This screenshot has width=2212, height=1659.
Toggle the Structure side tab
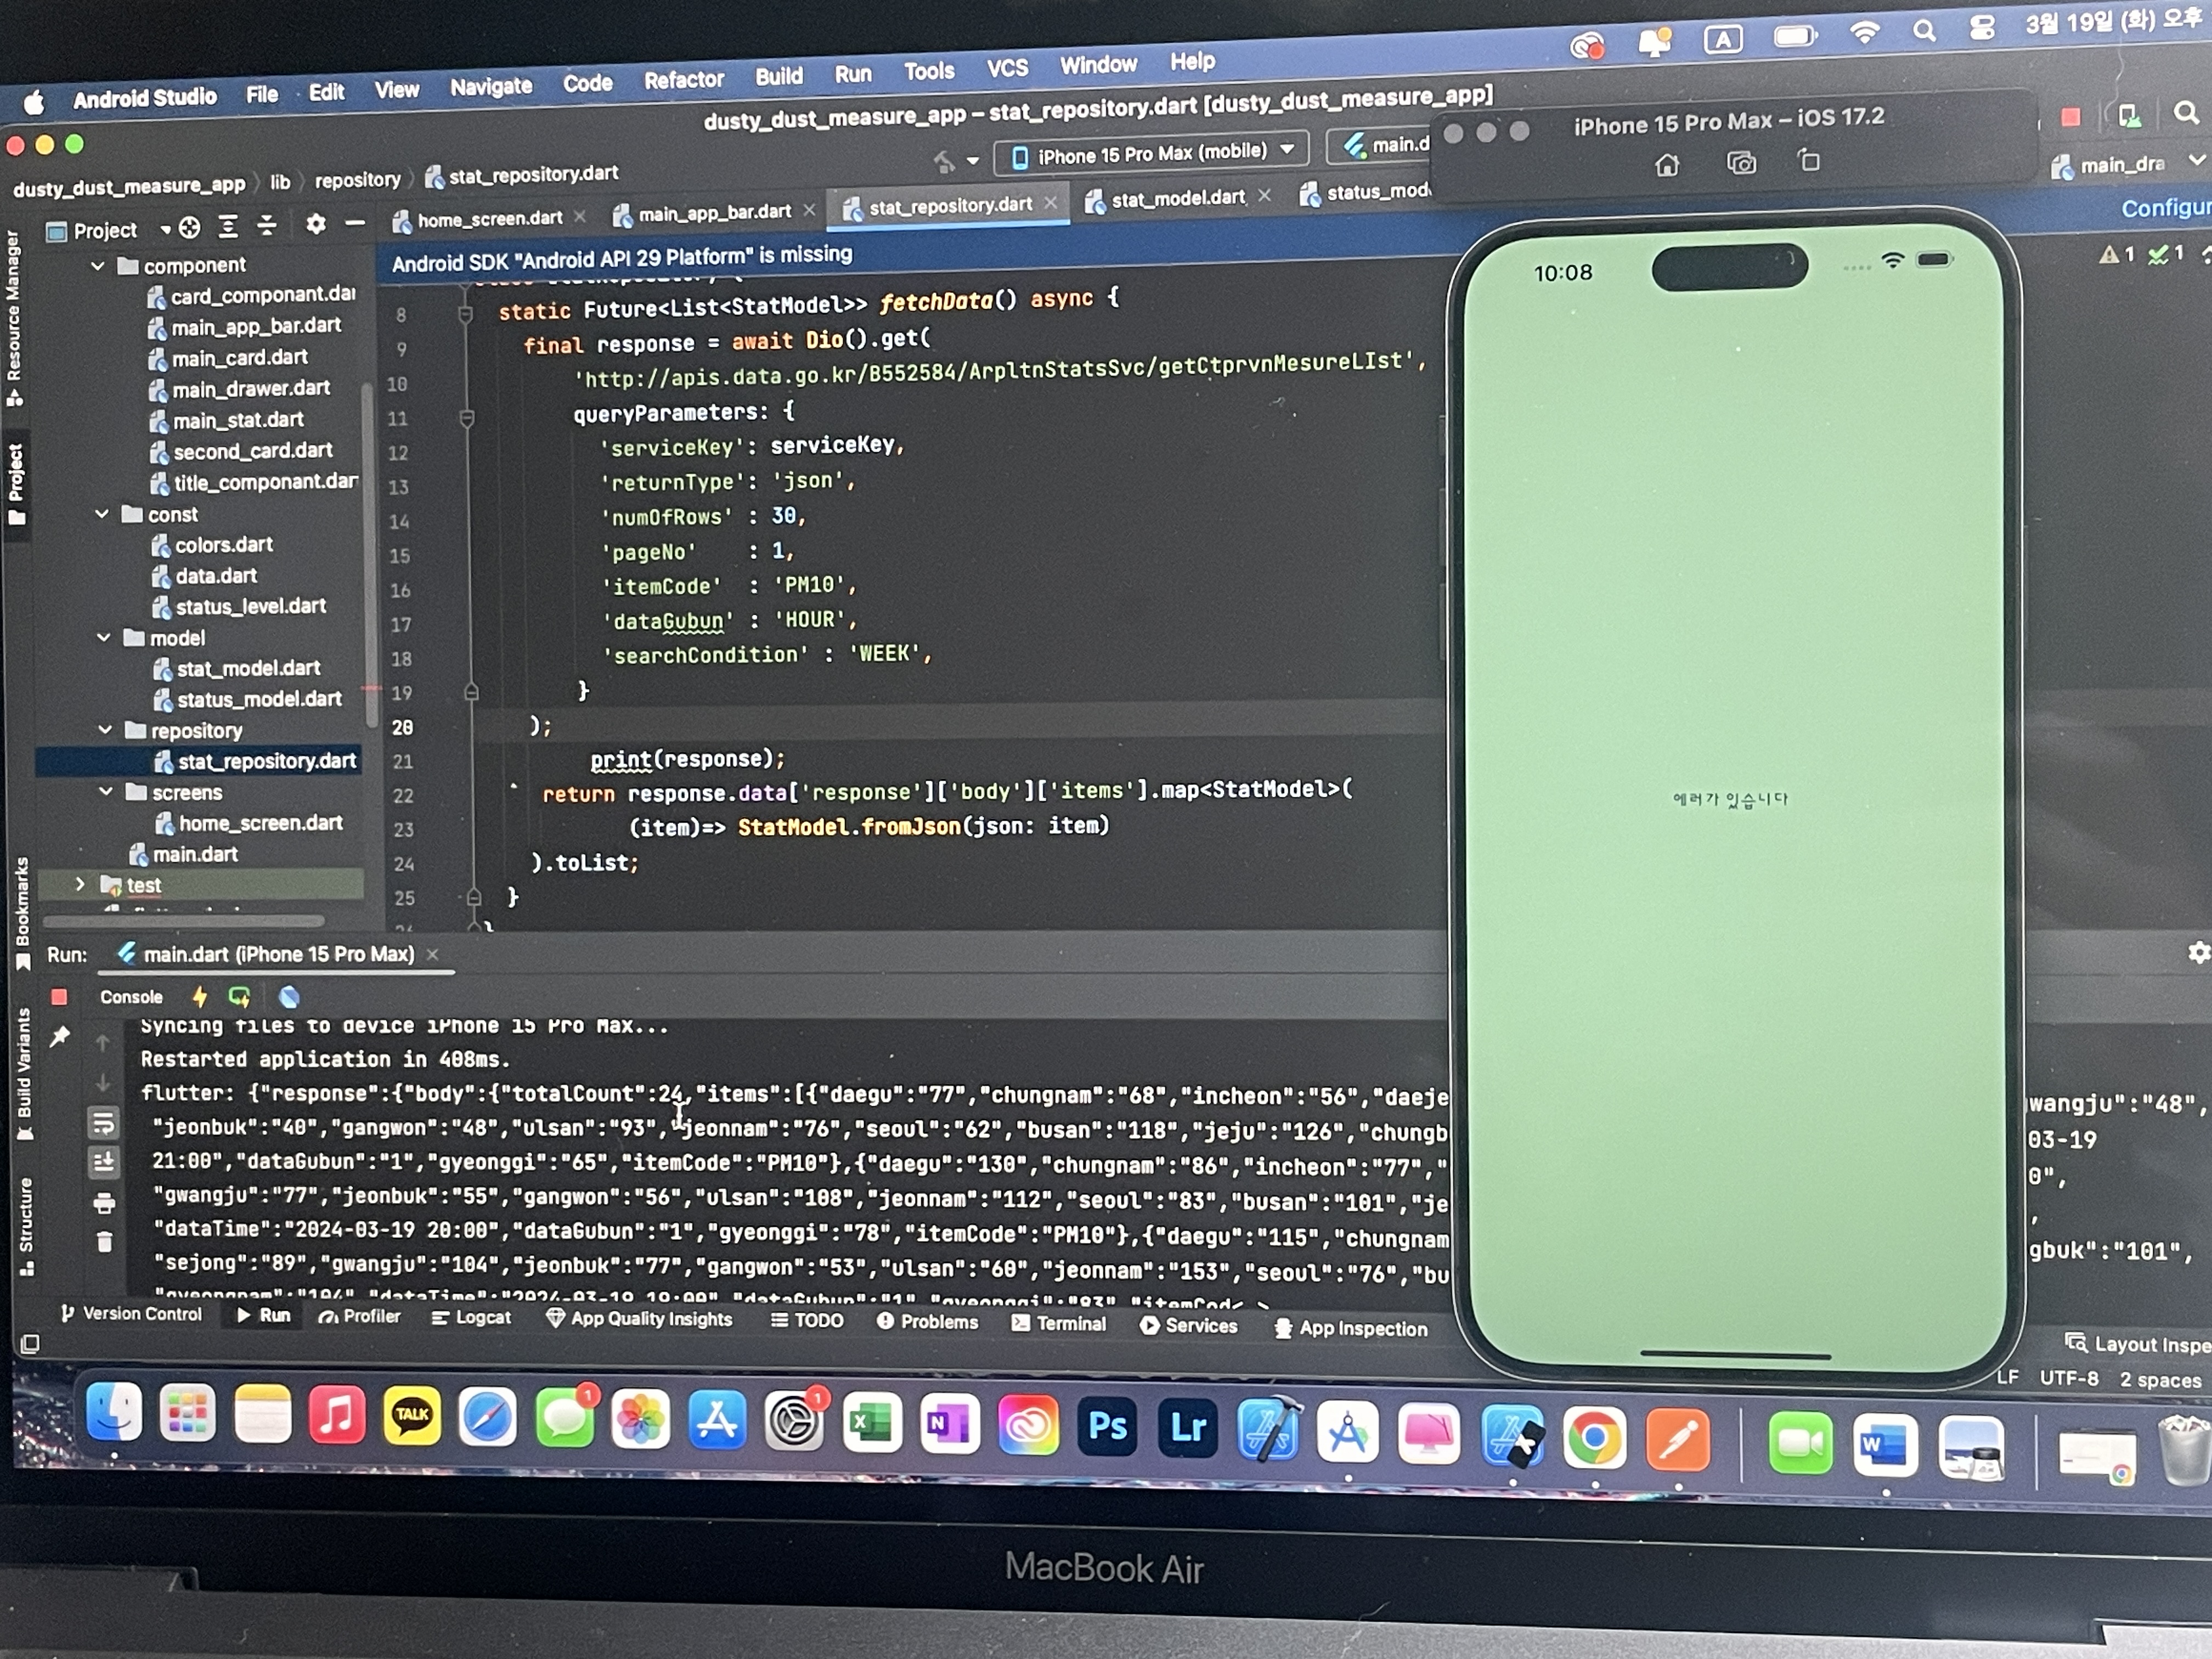pyautogui.click(x=26, y=1226)
